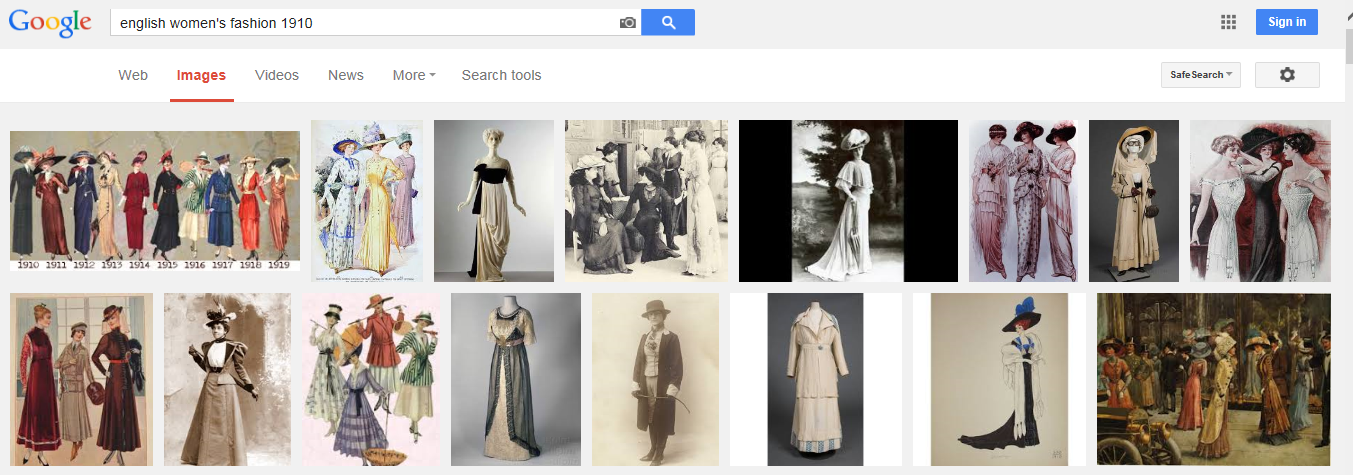
Task: Open the white gown photo with black bars
Action: click(848, 201)
